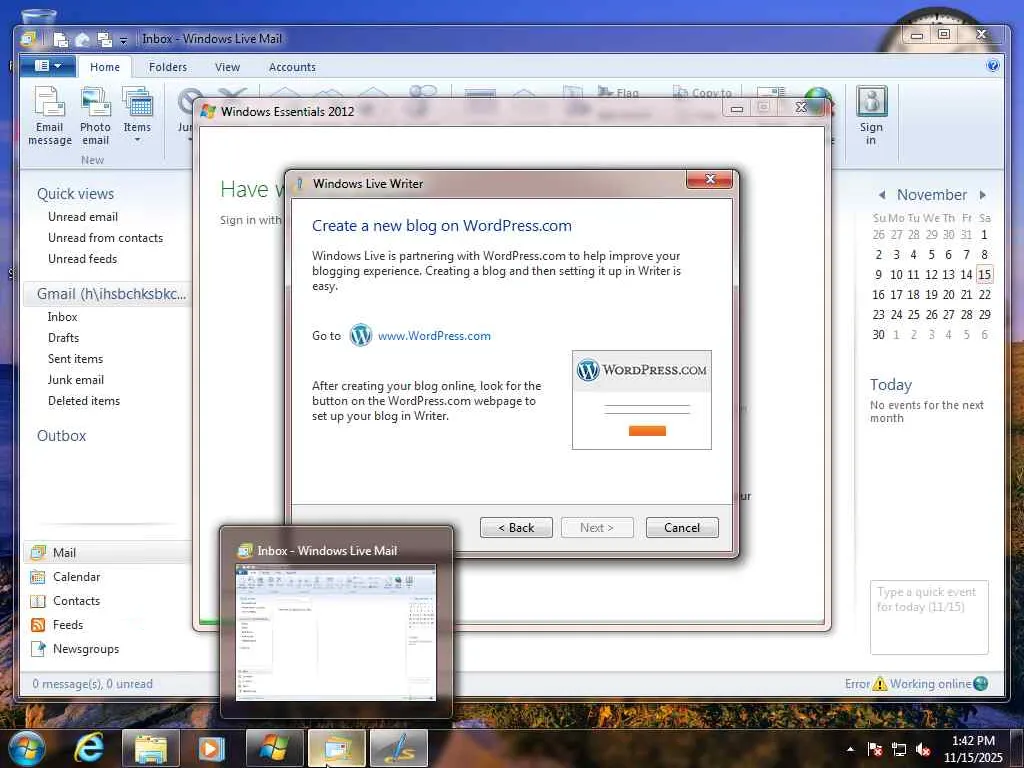
Task: Click the send/receive icon in quick access toolbar
Action: 104,40
